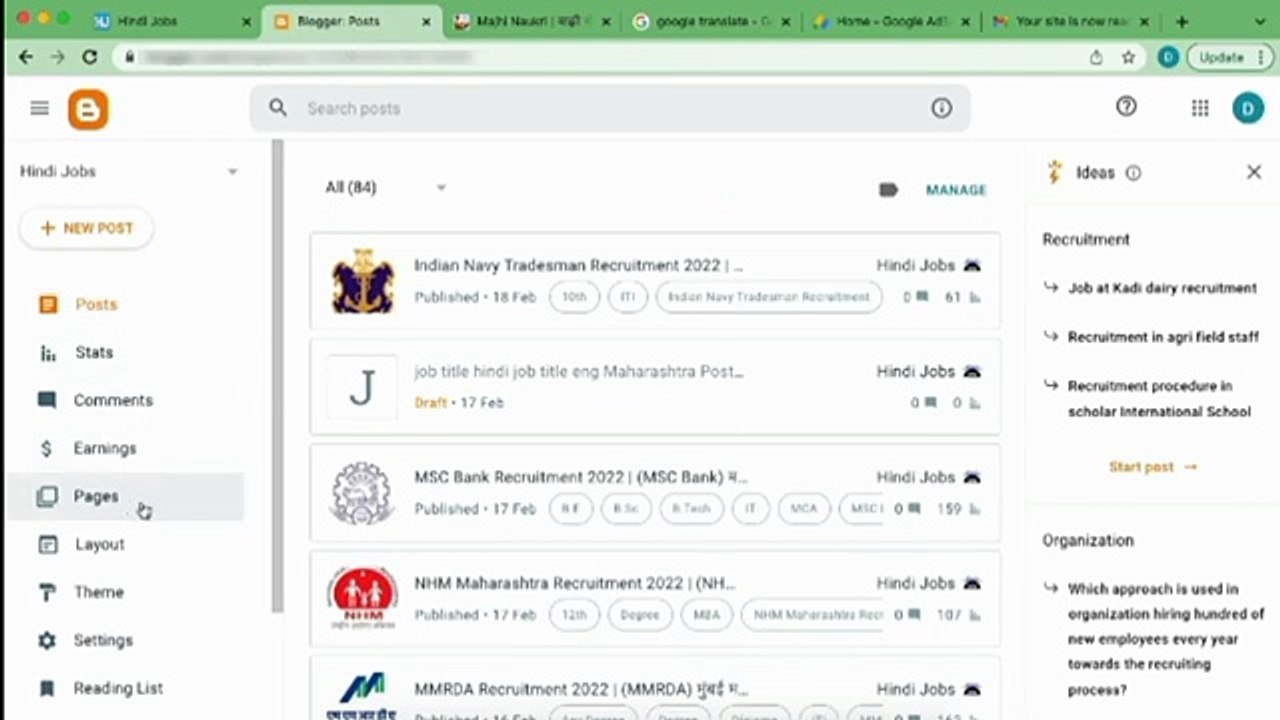Image resolution: width=1280 pixels, height=720 pixels.
Task: Click the Layout sidebar icon
Action: click(47, 545)
